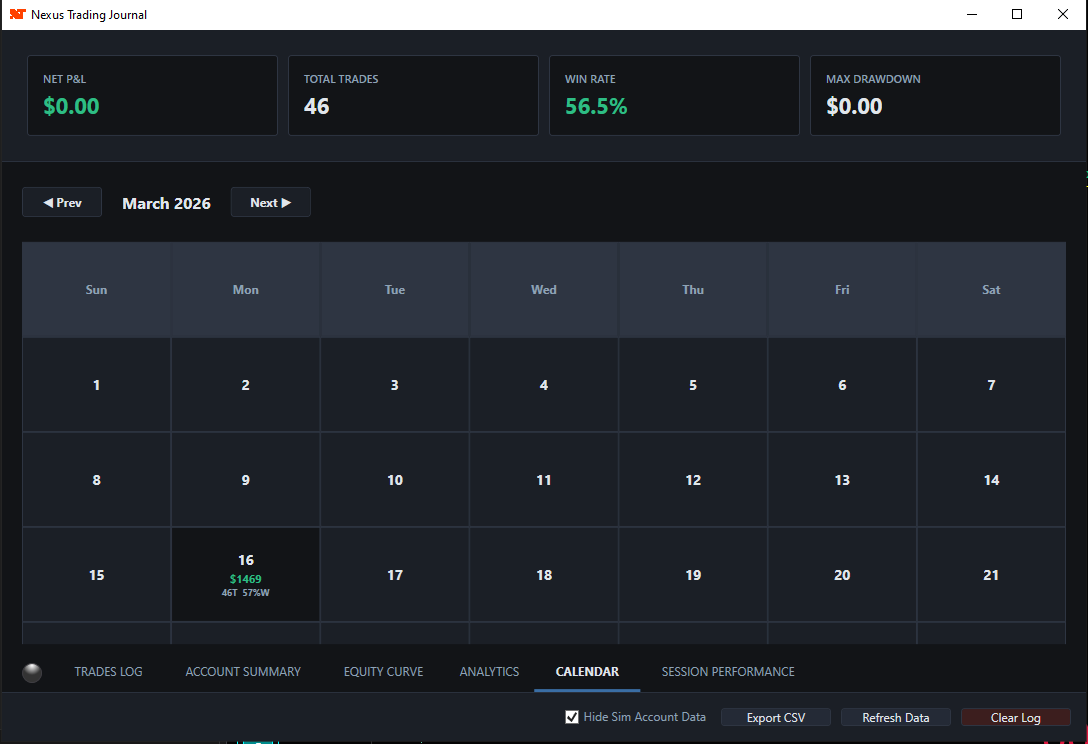Click the MAX DRAWDOWN summary card
The image size is (1088, 744).
coord(935,95)
